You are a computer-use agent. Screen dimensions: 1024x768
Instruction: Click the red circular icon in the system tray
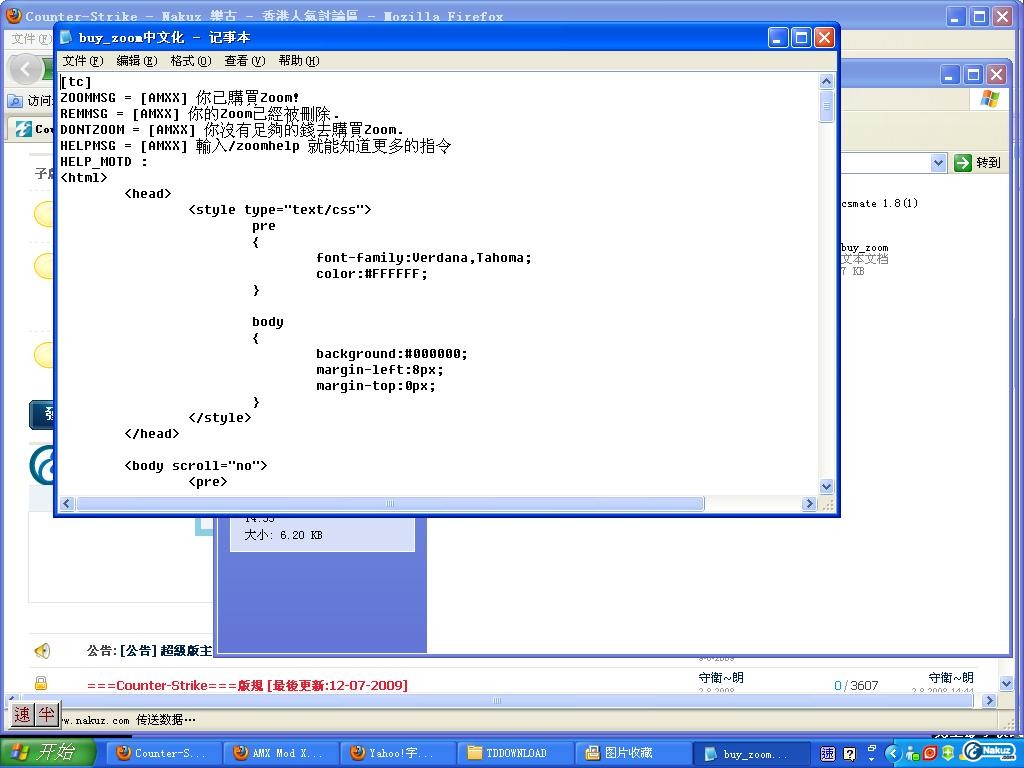click(x=930, y=754)
